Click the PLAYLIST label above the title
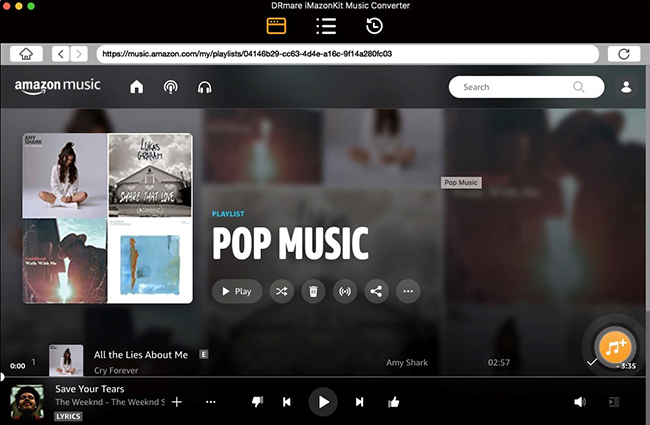Viewport: 650px width, 425px height. pos(228,214)
